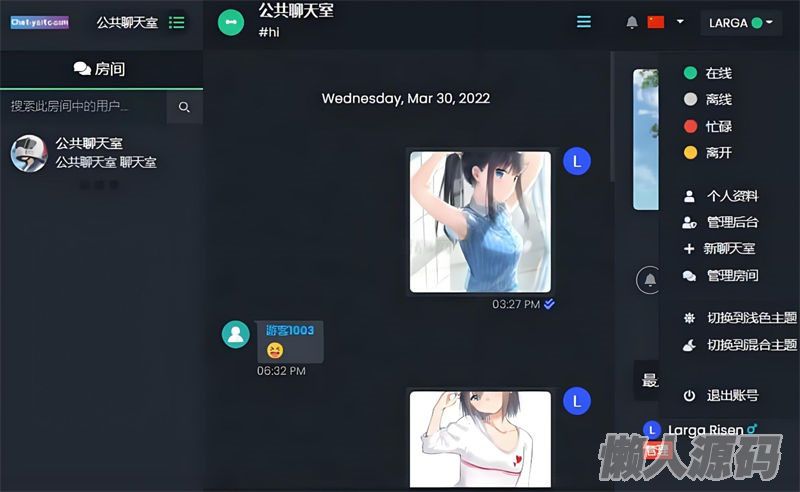Screen dimensions: 800x492
Task: Click the 03:27 PM timestamp
Action: [x=516, y=304]
